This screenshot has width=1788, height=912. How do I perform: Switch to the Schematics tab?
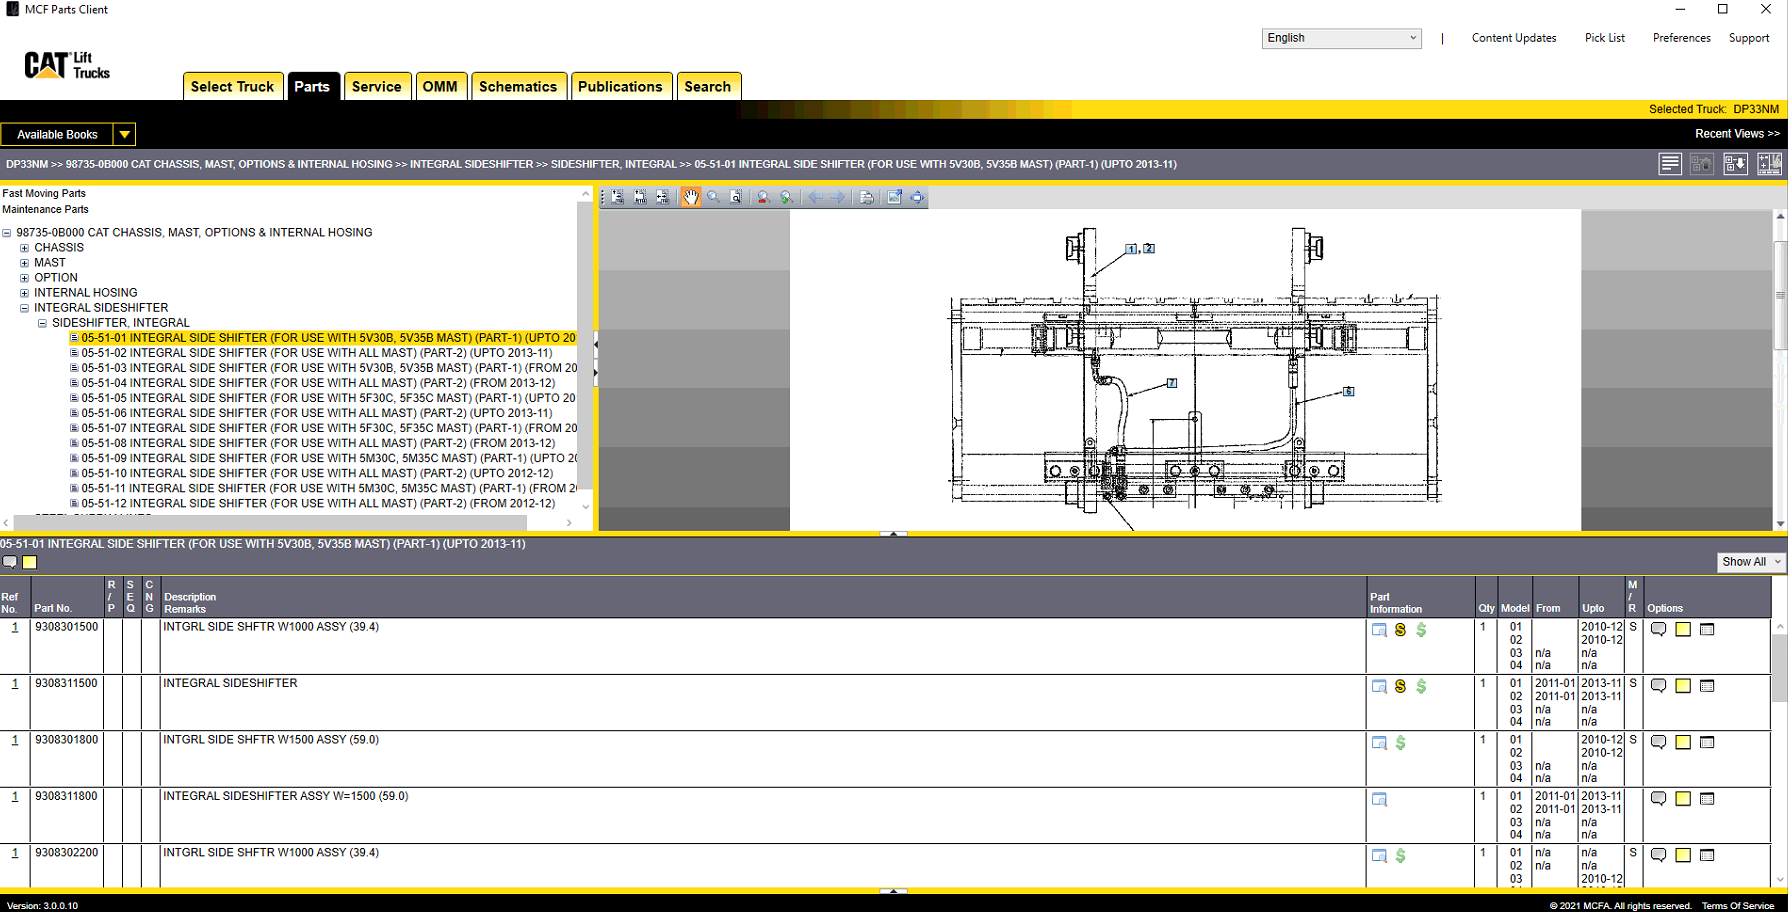[x=517, y=87]
